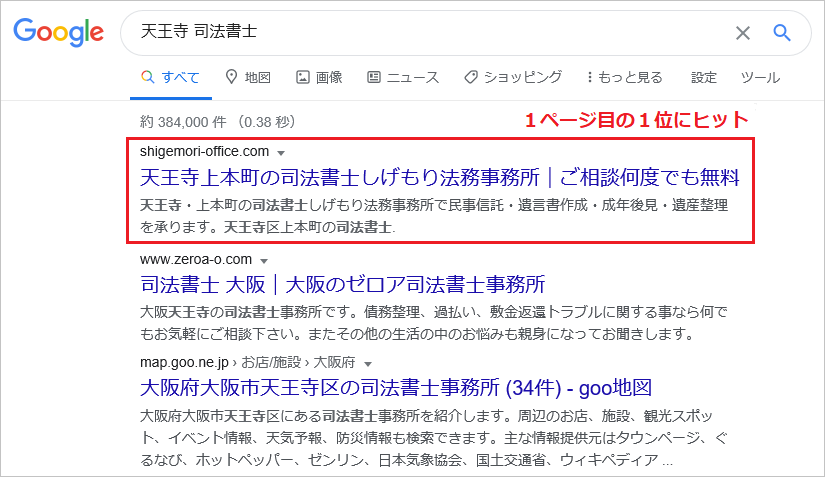
Task: Switch to the 地図 tab
Action: point(248,77)
